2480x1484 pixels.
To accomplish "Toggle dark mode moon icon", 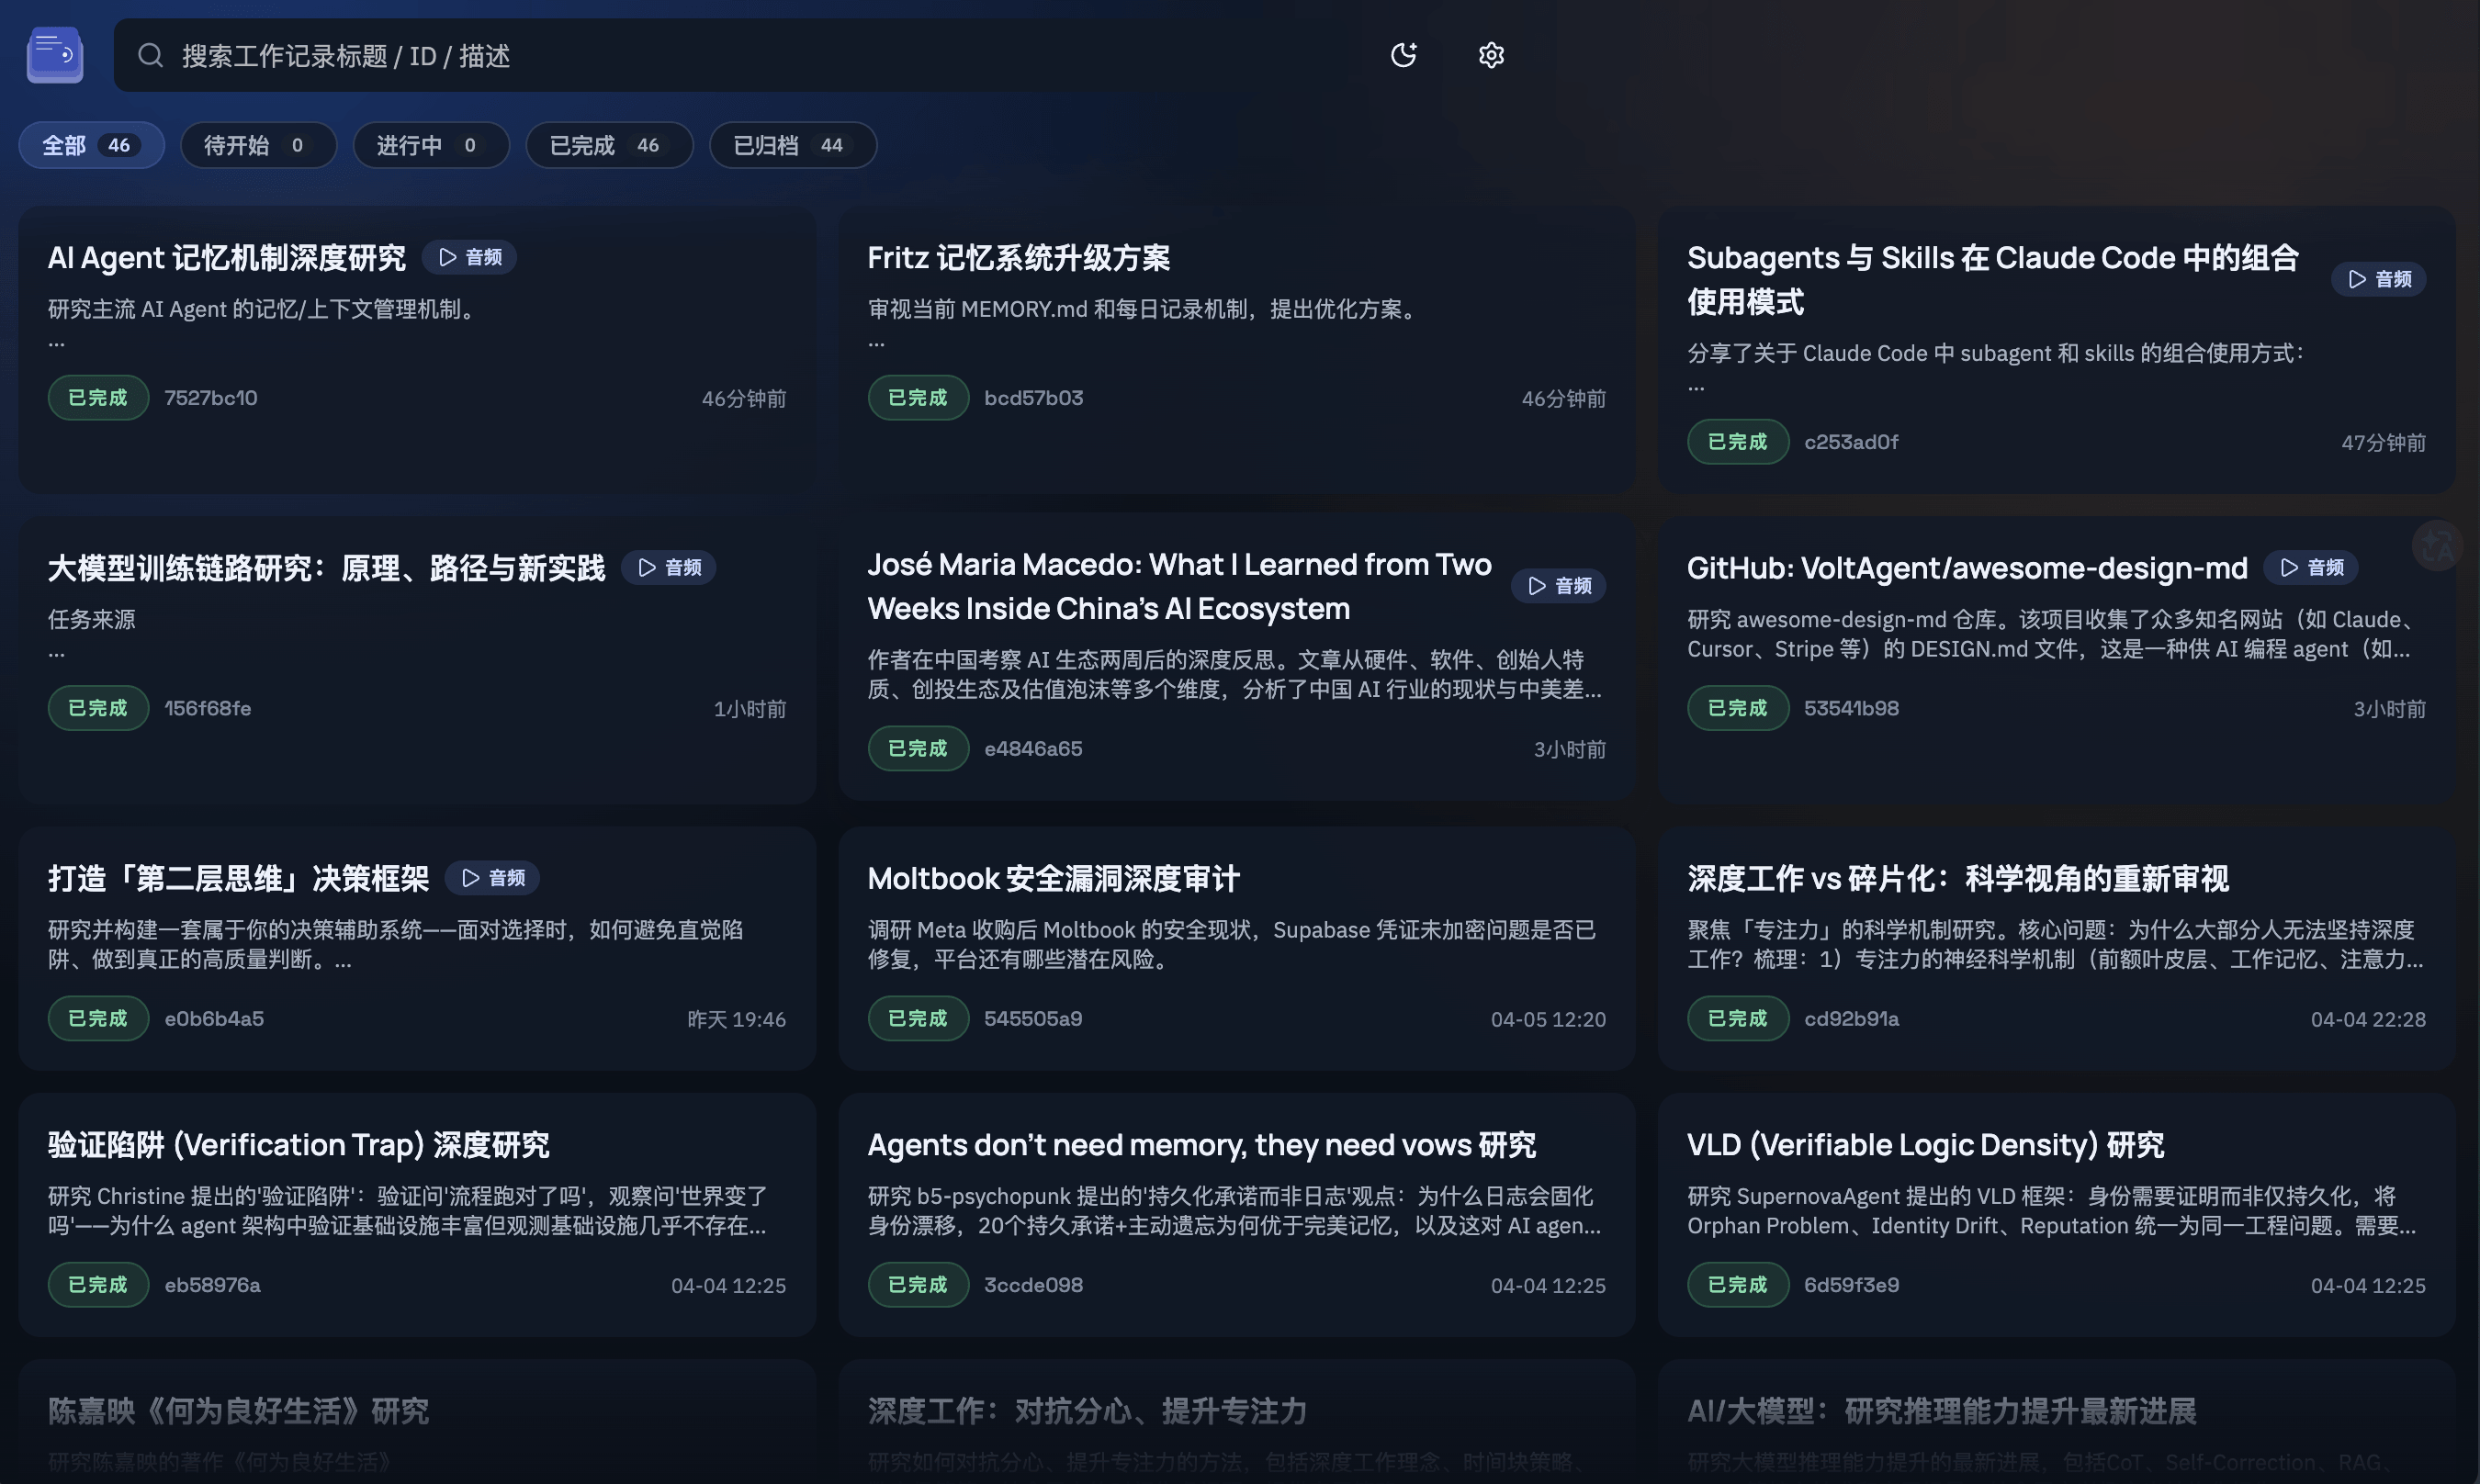I will tap(1404, 55).
